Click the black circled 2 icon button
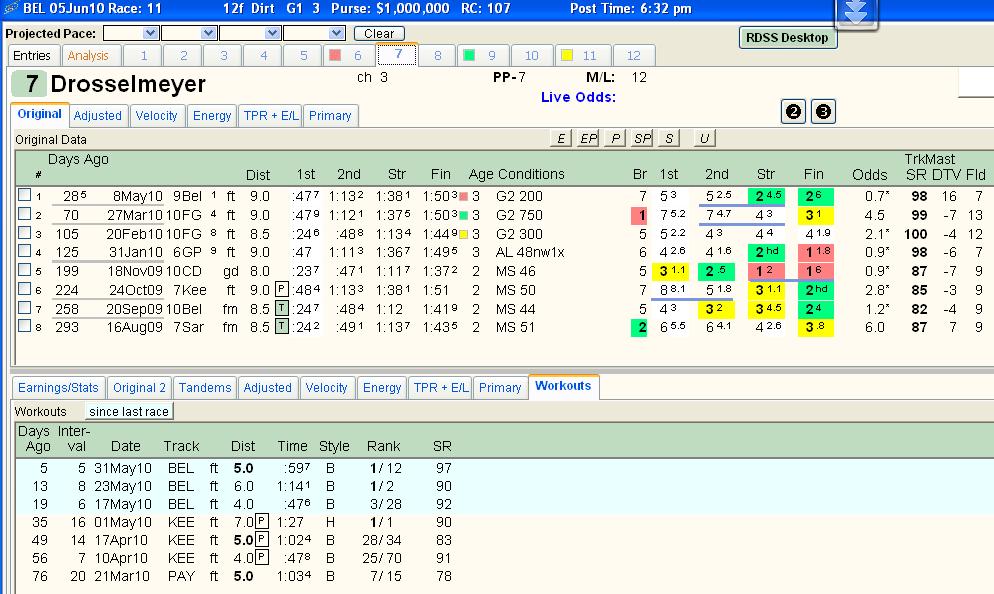 [793, 112]
